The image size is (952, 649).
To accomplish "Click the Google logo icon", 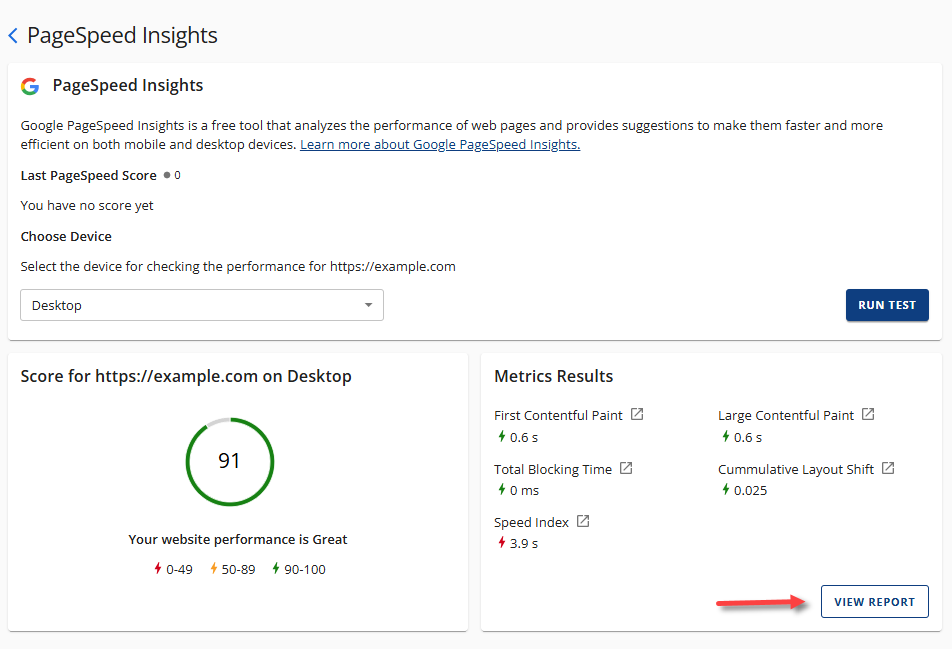I will pos(30,86).
